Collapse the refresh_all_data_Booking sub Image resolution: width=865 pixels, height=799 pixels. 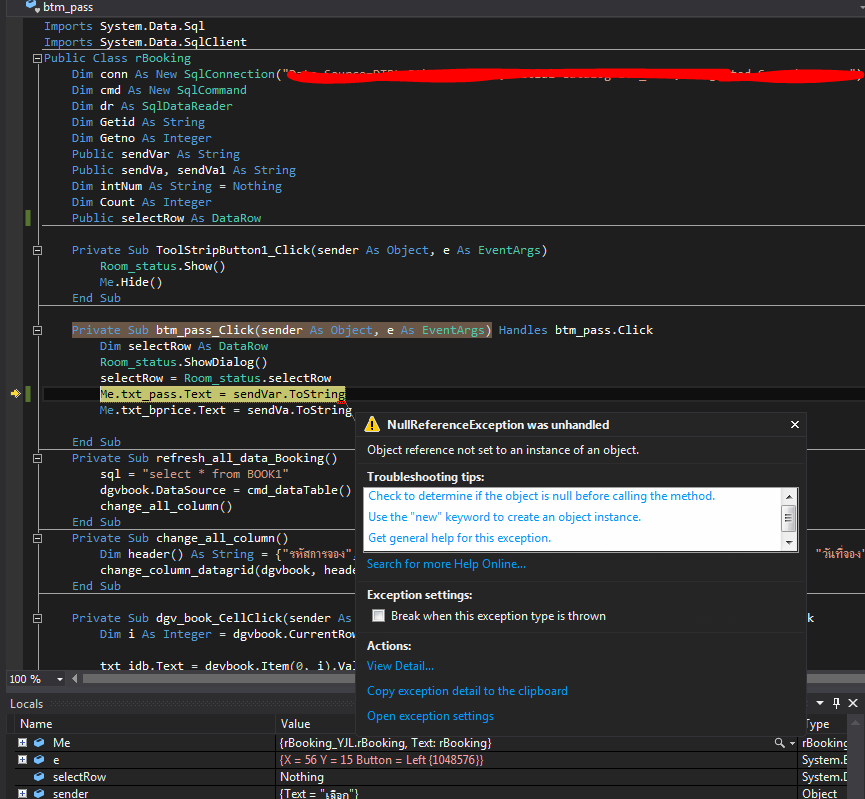point(37,458)
